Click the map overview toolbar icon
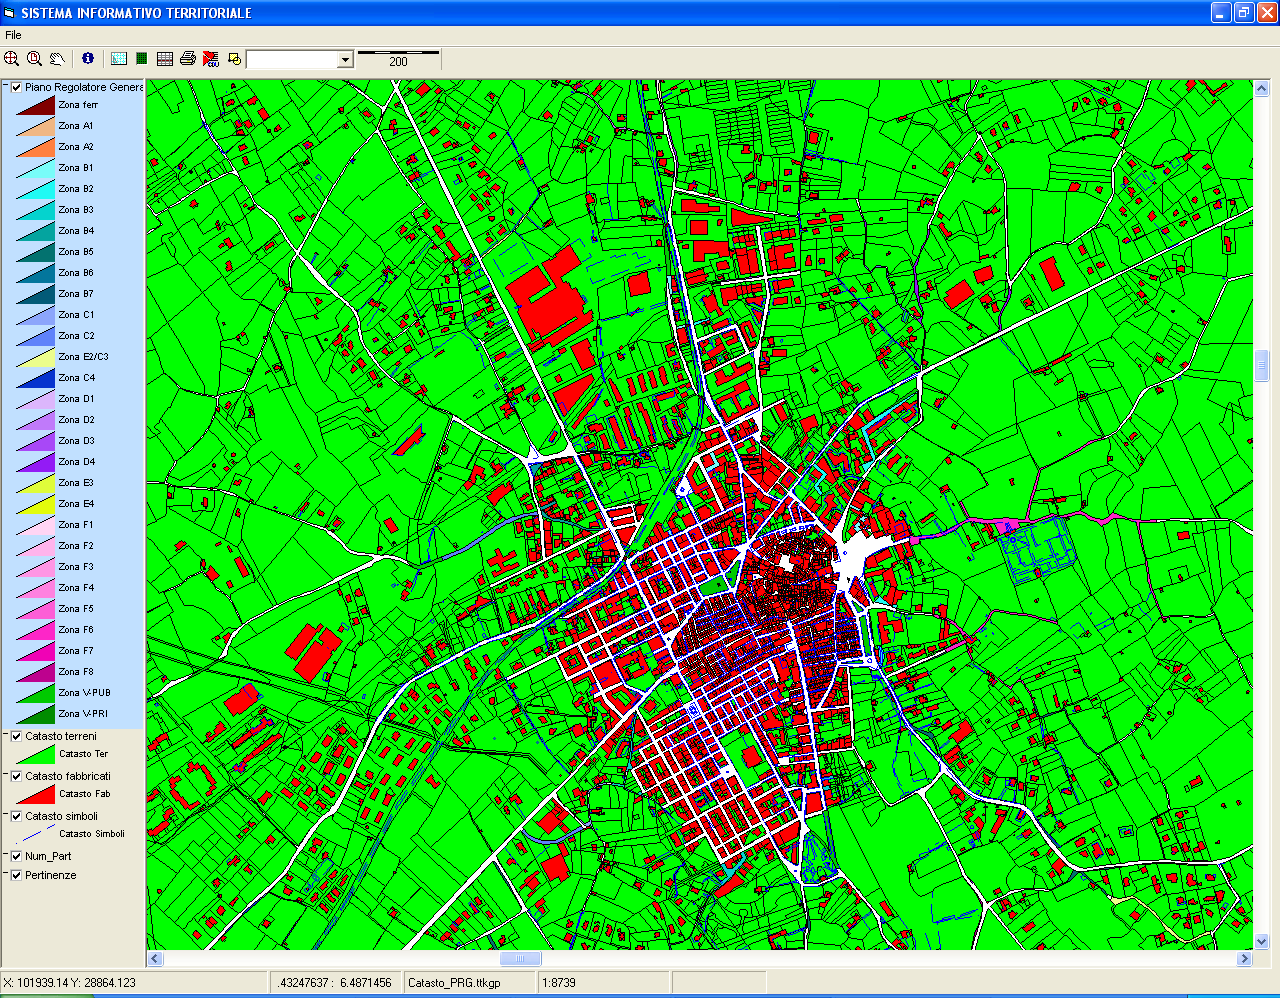1280x998 pixels. click(119, 59)
